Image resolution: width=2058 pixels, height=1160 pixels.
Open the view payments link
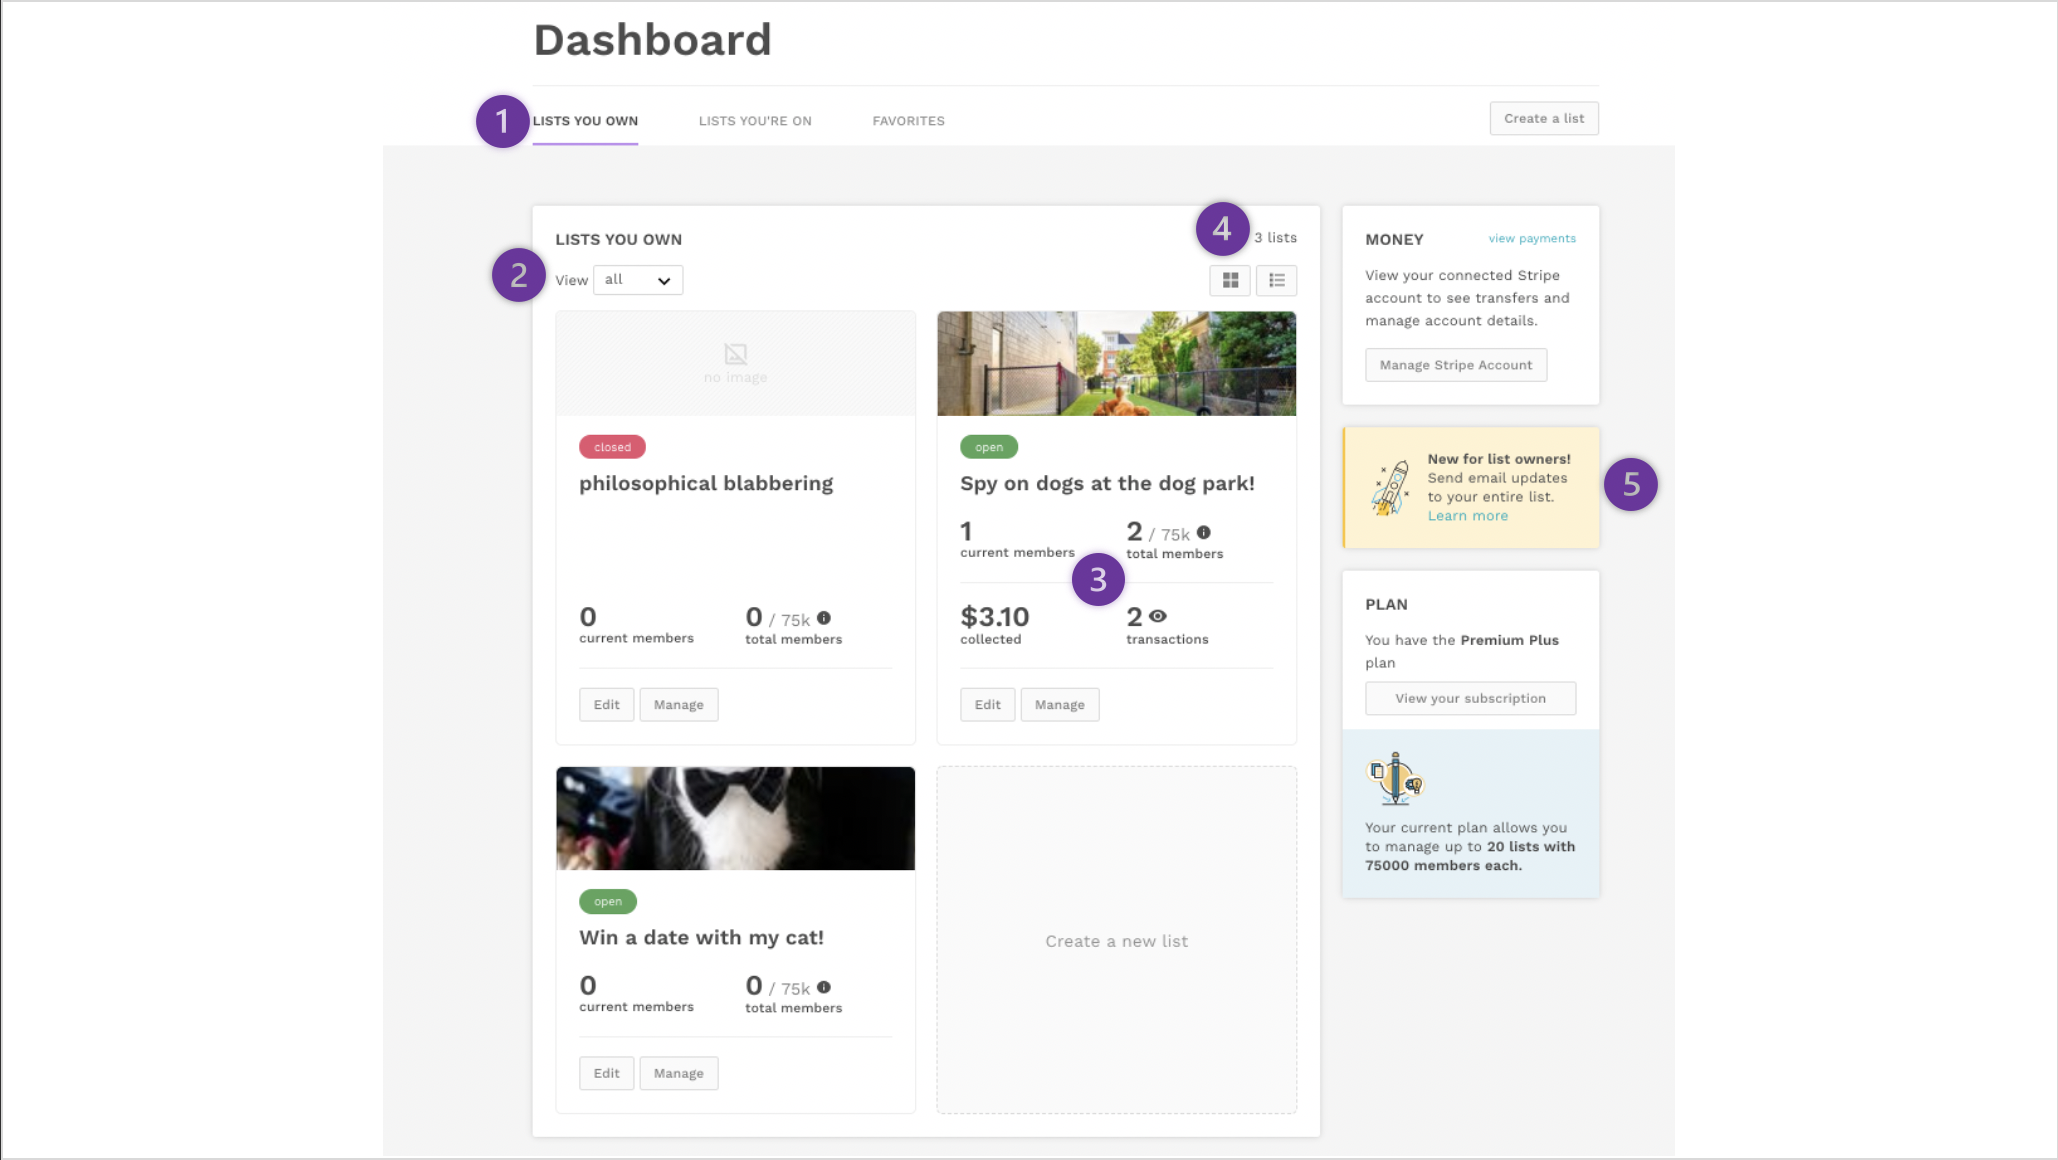tap(1531, 239)
